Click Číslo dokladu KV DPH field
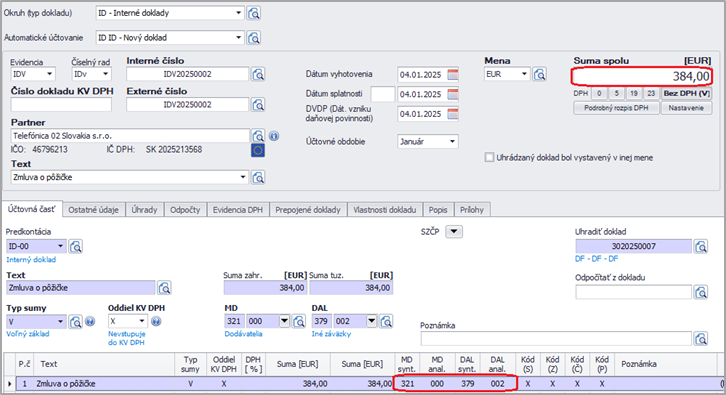Image resolution: width=726 pixels, height=395 pixels. point(61,105)
